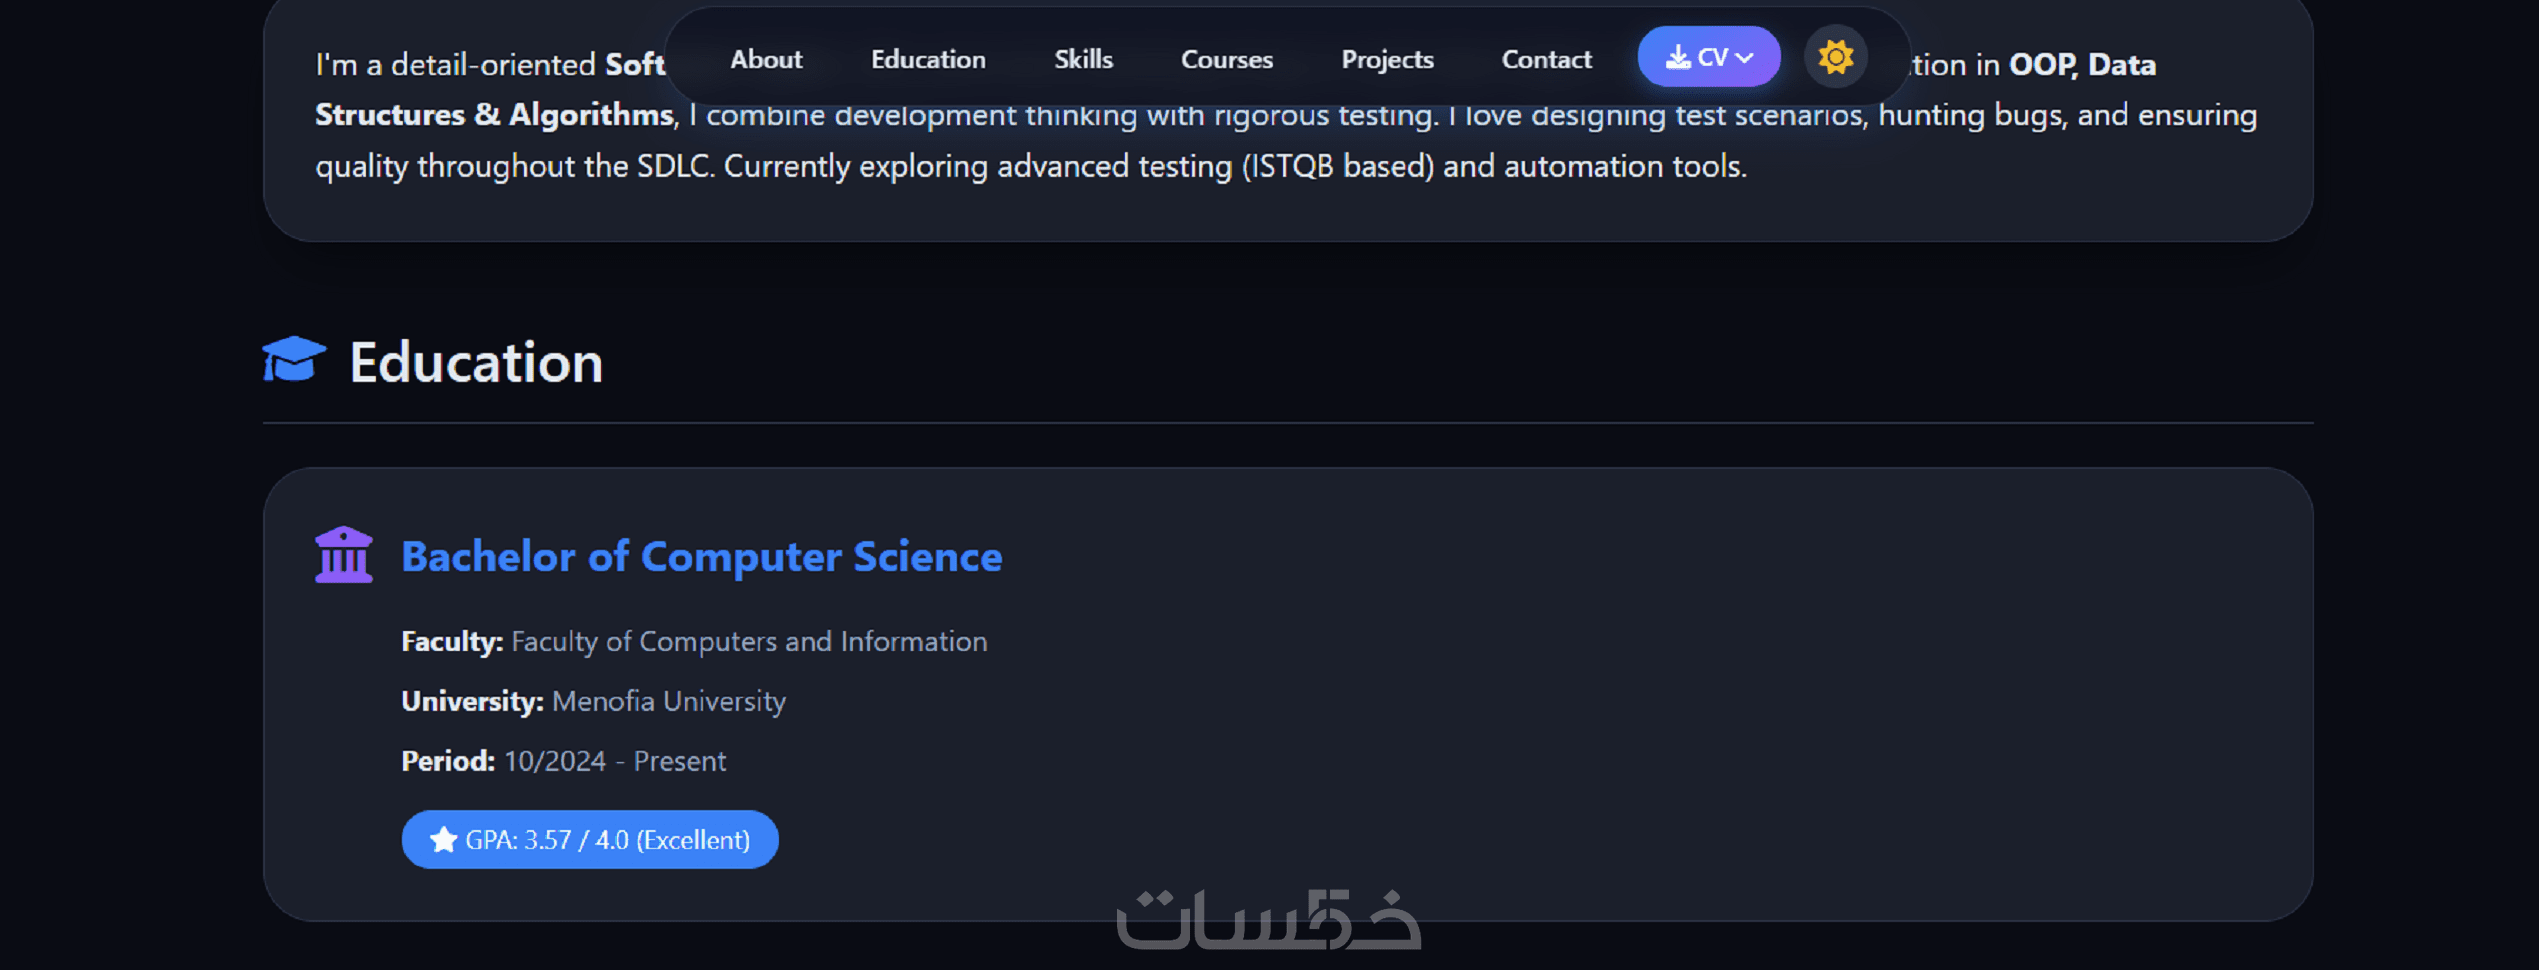2539x970 pixels.
Task: Click the Period 10/2024 - Present line
Action: (x=563, y=761)
